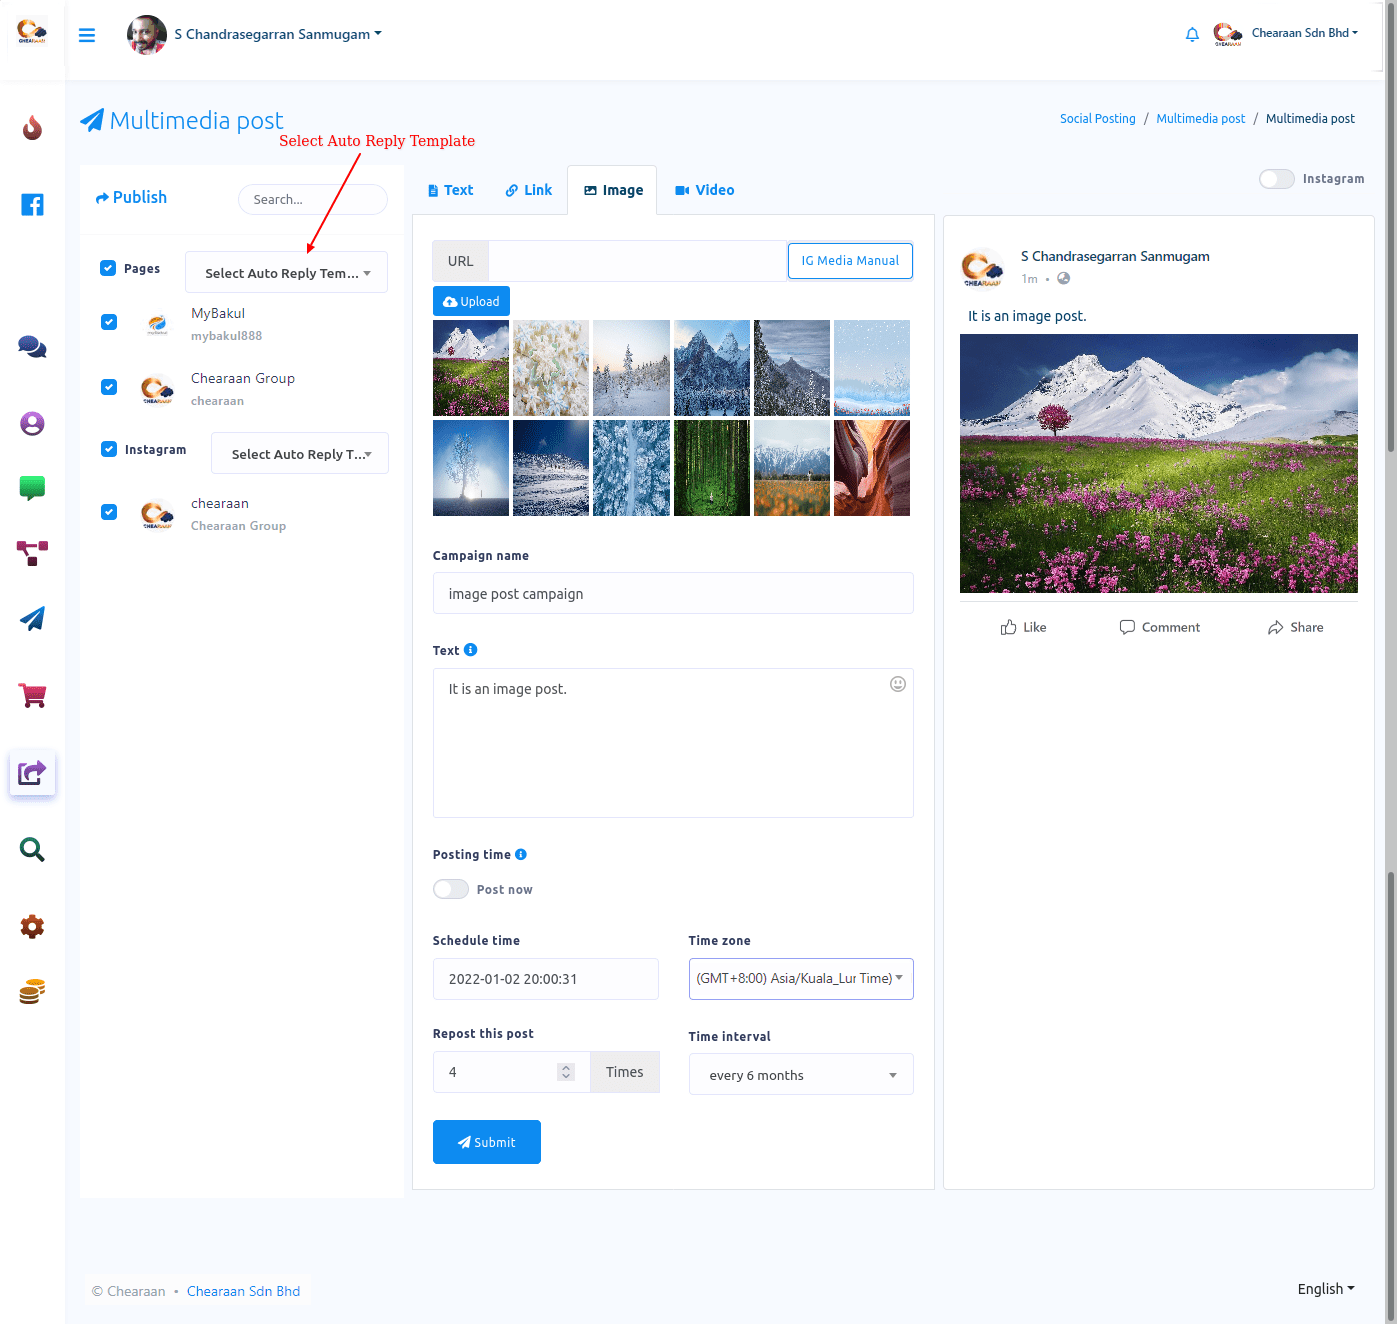The height and width of the screenshot is (1324, 1397).
Task: Uncheck the MyBakul page checkbox
Action: tap(109, 322)
